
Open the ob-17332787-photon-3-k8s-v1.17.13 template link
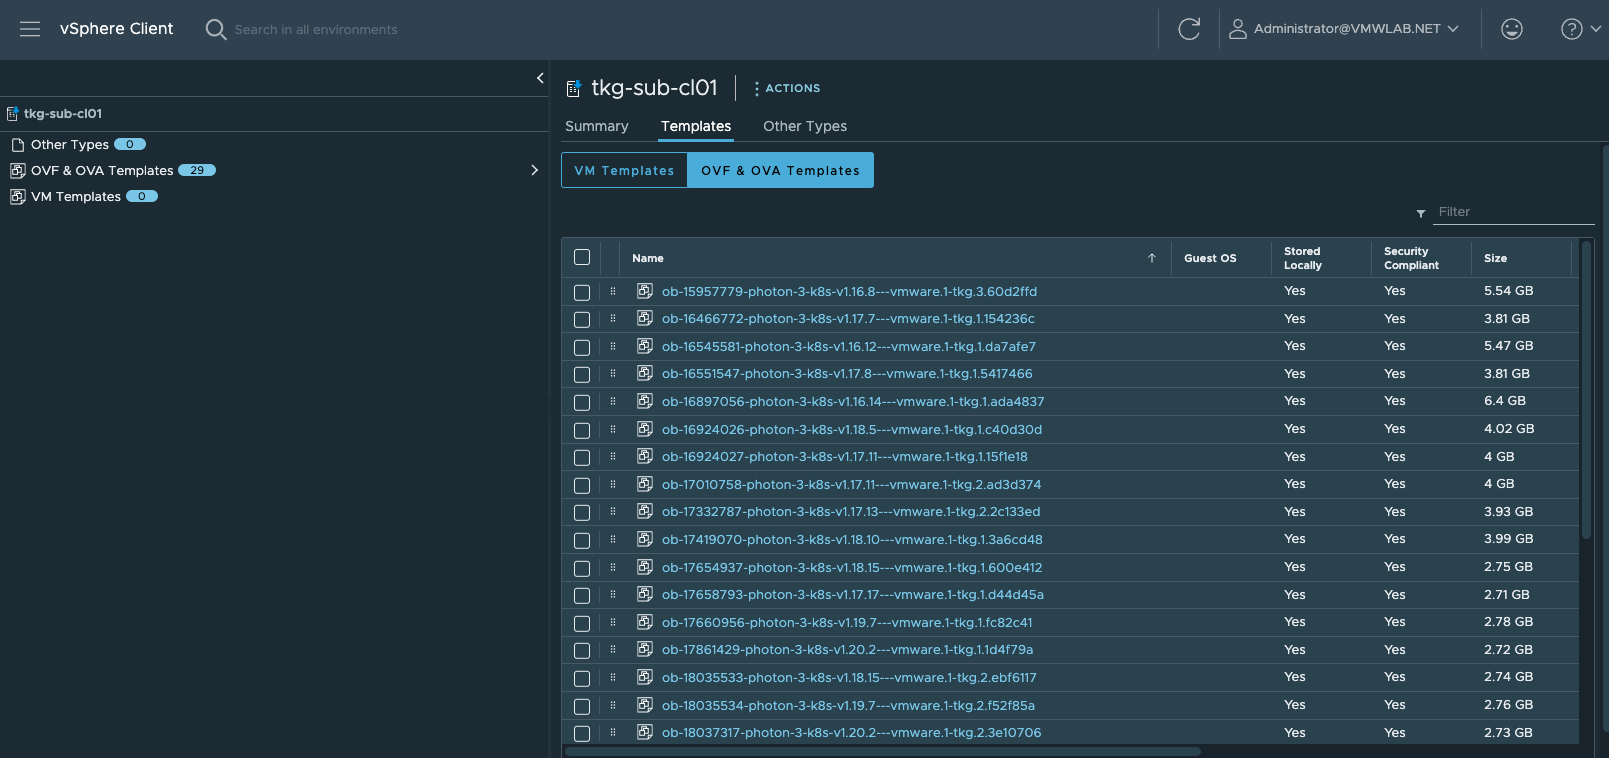click(x=851, y=512)
